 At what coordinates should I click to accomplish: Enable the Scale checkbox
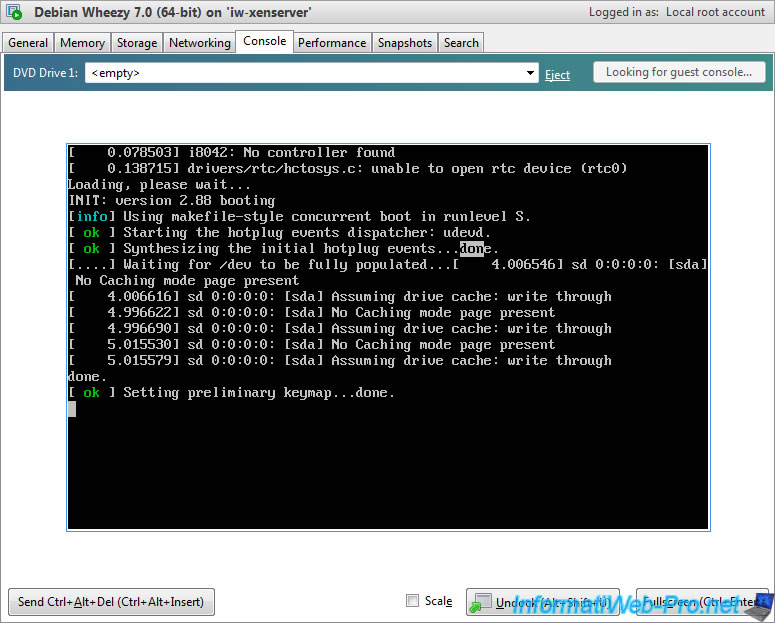(x=413, y=601)
